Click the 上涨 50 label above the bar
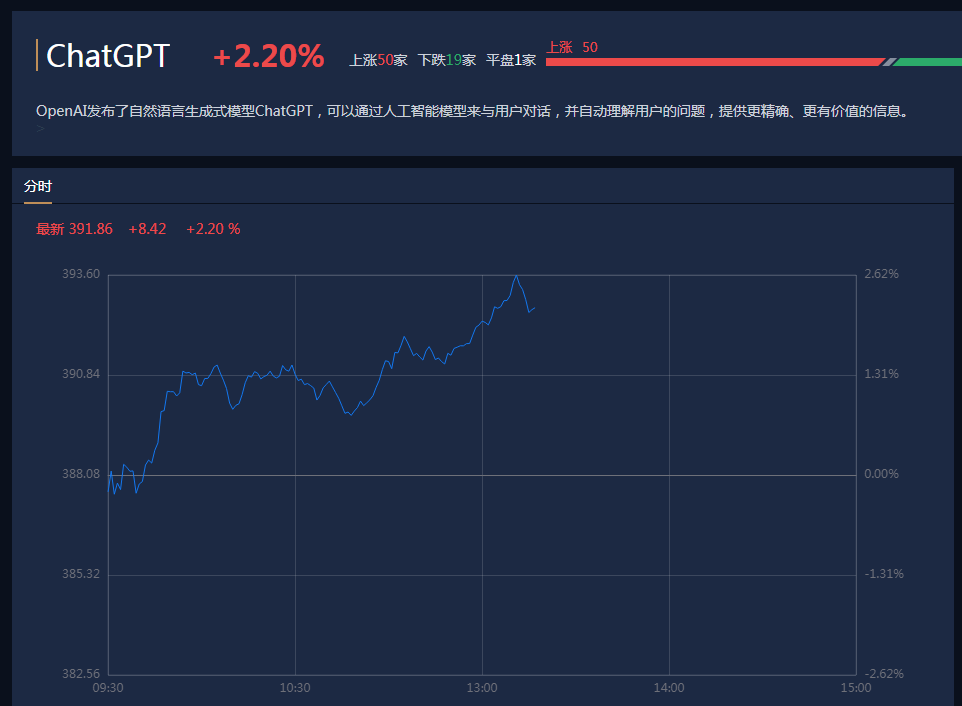 [572, 46]
